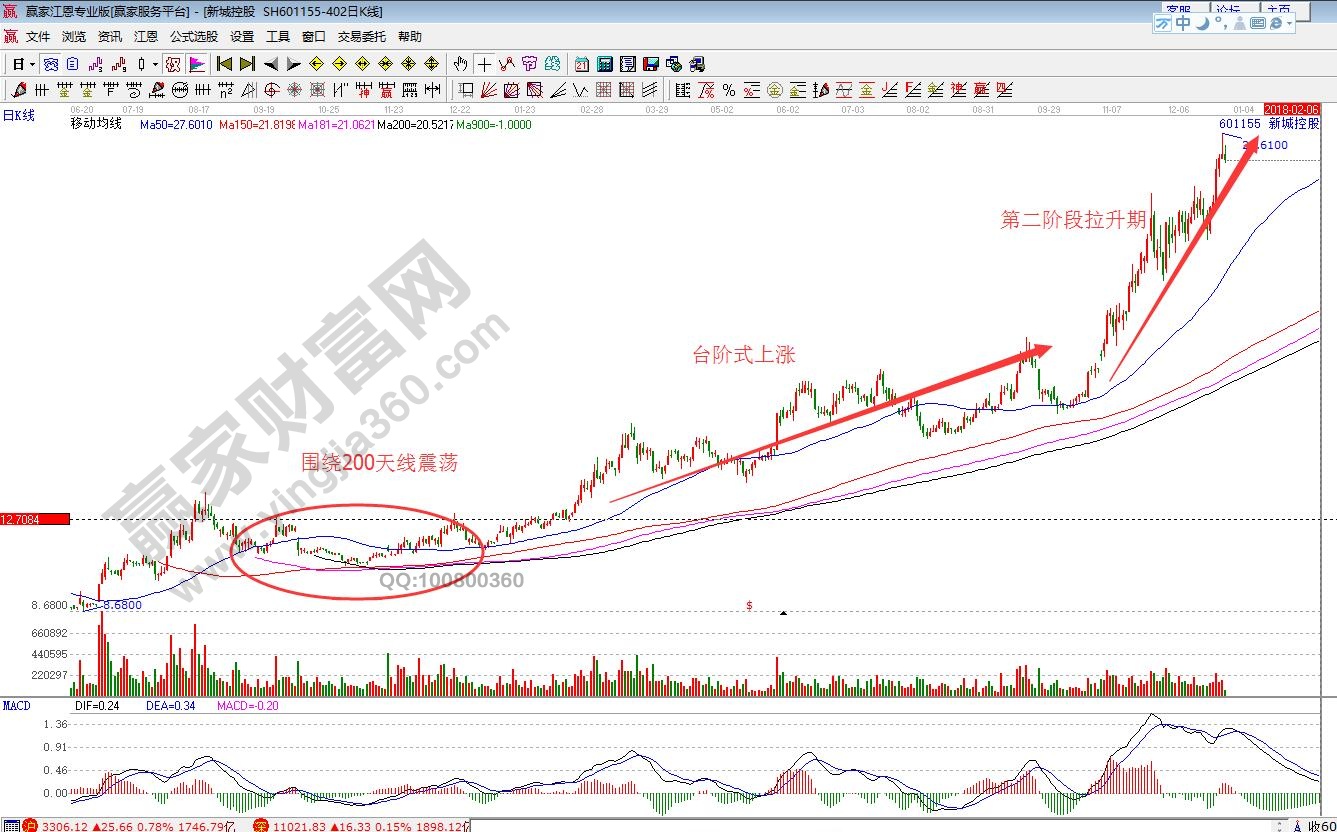Open the candlestick style dropdown arrow
Viewport: 1337px width, 832px height.
tap(155, 64)
